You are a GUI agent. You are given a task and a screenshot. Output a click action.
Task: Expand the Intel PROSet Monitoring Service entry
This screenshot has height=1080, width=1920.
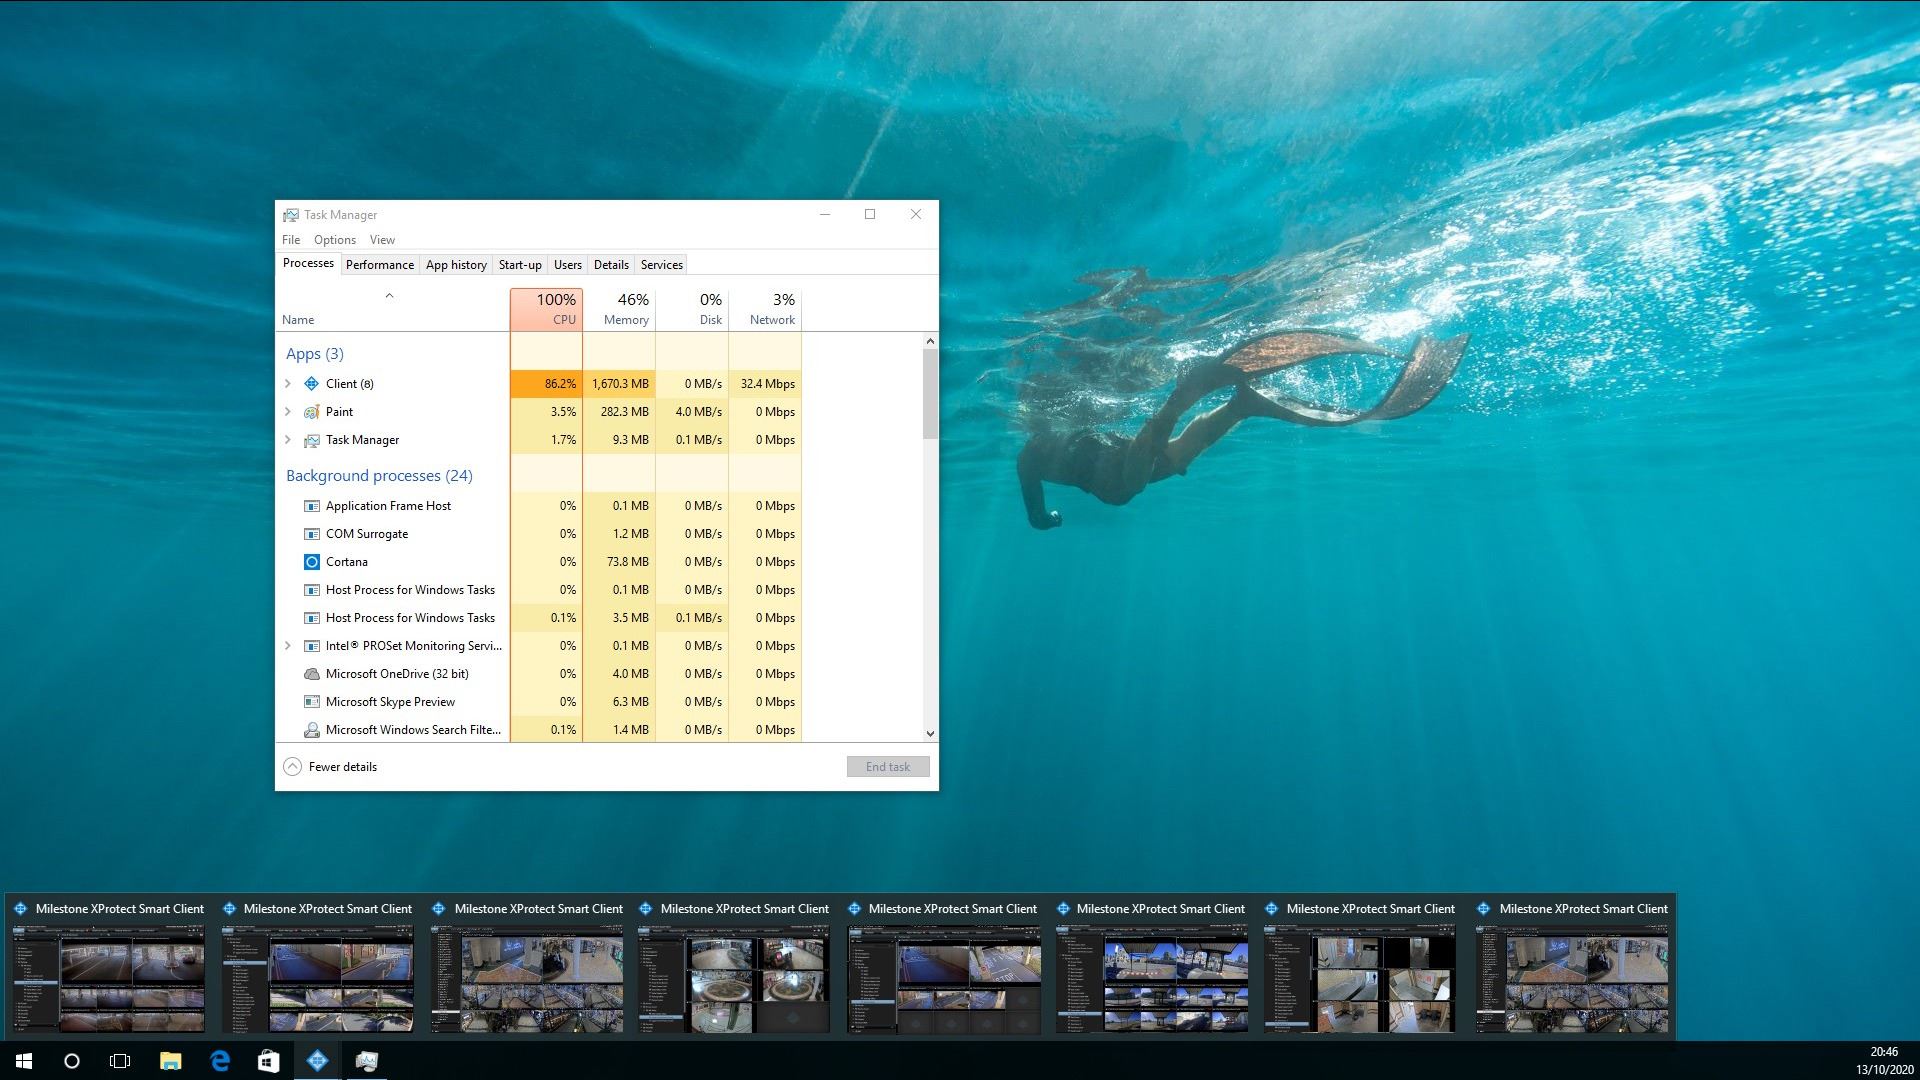[287, 645]
